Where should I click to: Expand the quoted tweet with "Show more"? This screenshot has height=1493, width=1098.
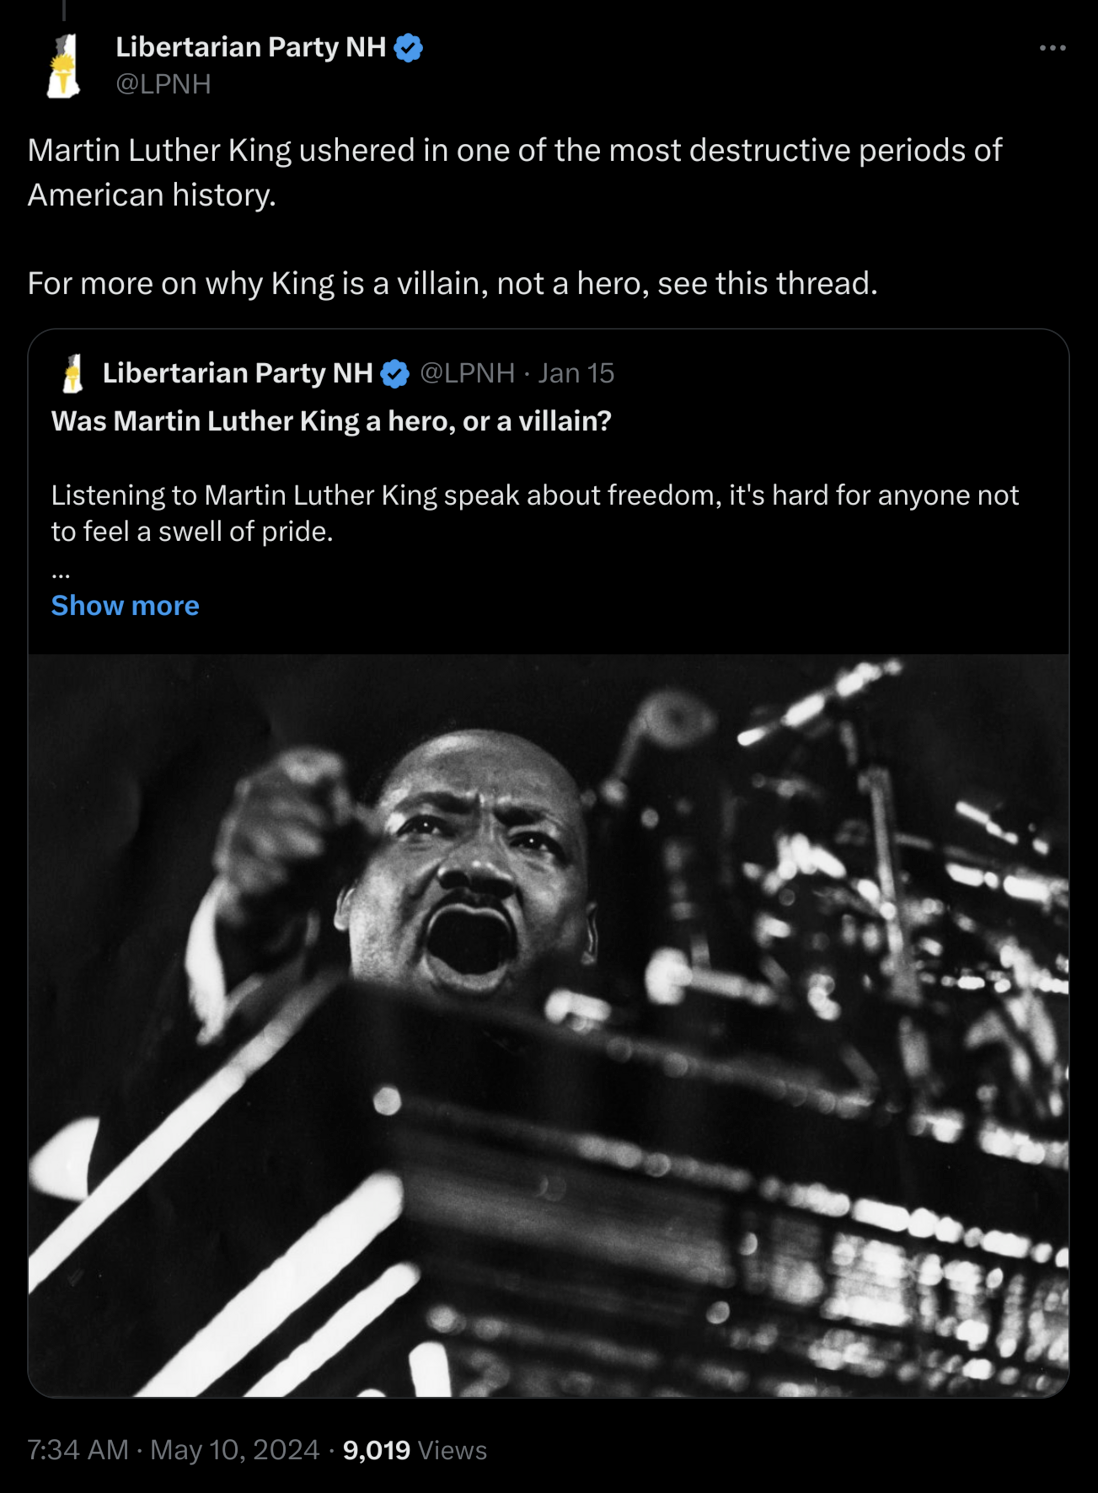click(x=125, y=605)
